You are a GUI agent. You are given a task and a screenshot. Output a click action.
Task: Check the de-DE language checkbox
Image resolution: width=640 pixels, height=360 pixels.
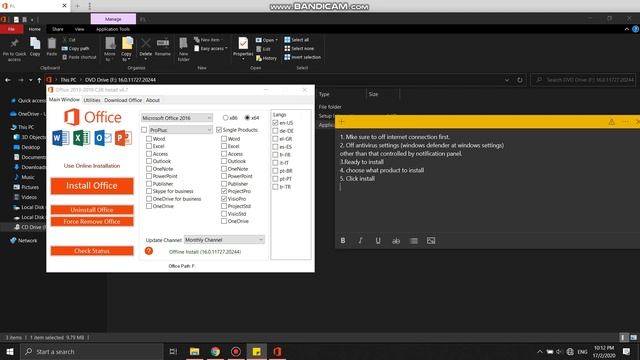[x=276, y=131]
